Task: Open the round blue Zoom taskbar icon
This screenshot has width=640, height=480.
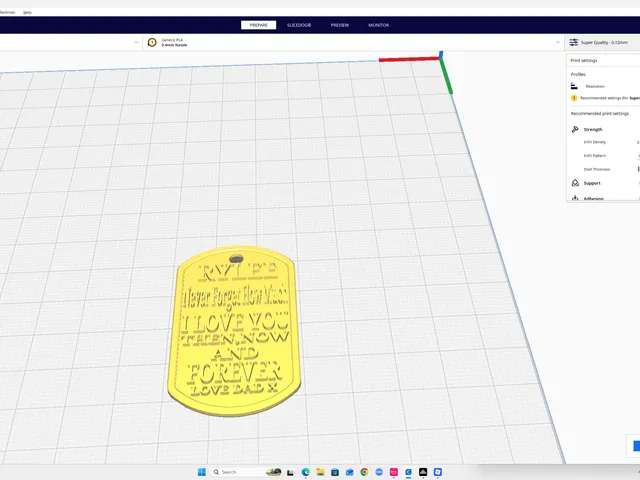Action: [379, 472]
